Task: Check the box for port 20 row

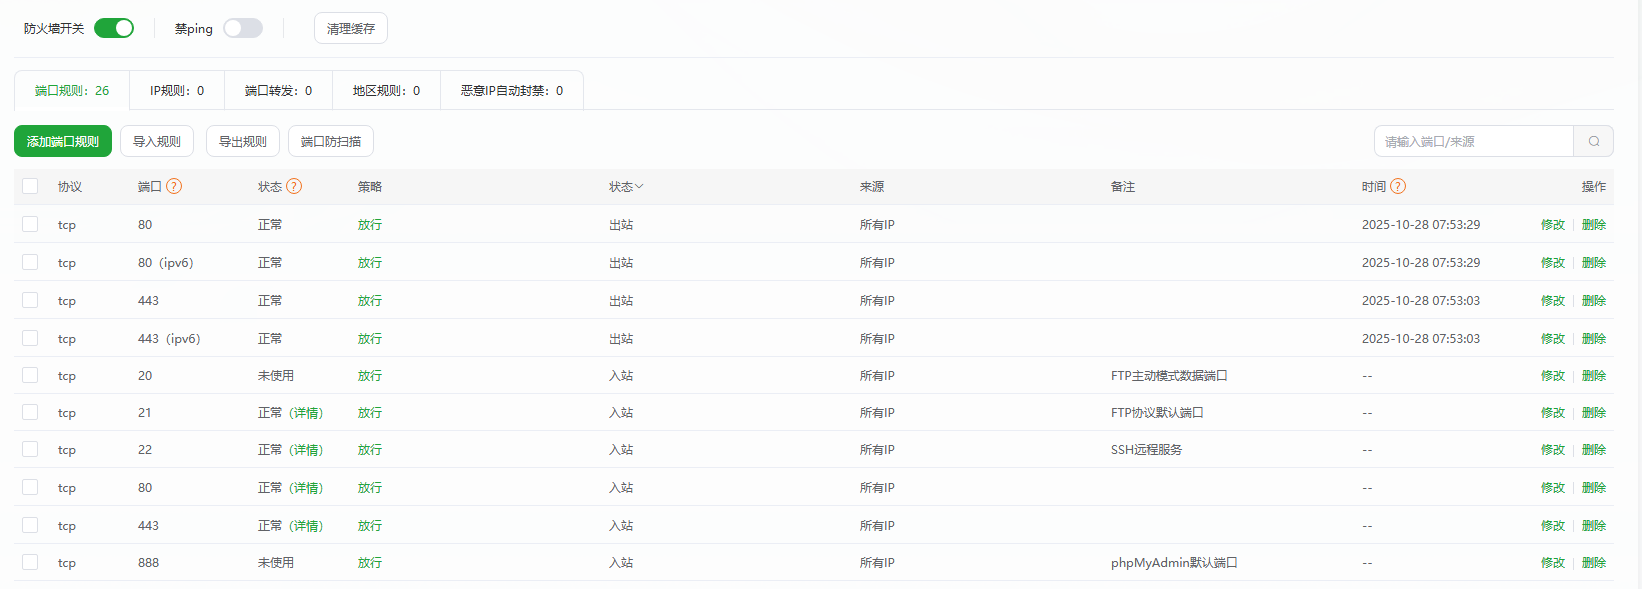Action: coord(30,375)
